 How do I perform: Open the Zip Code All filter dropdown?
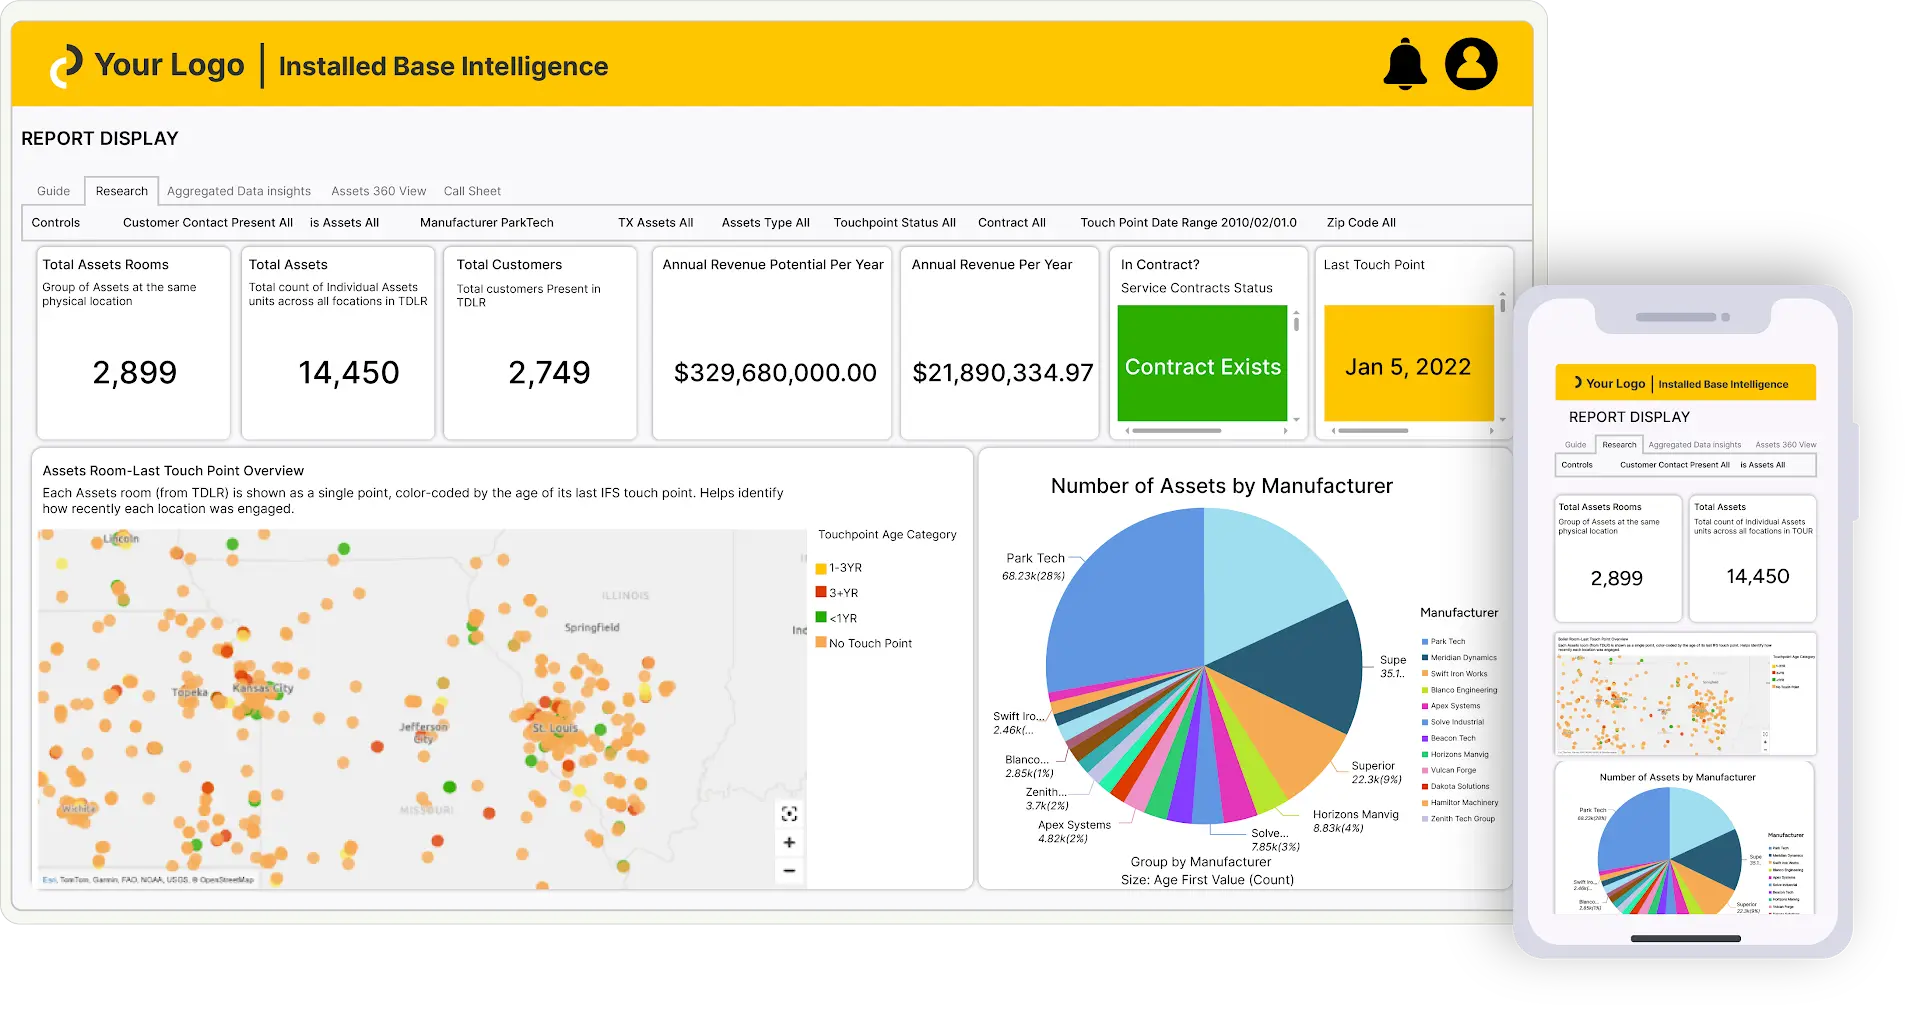1362,222
